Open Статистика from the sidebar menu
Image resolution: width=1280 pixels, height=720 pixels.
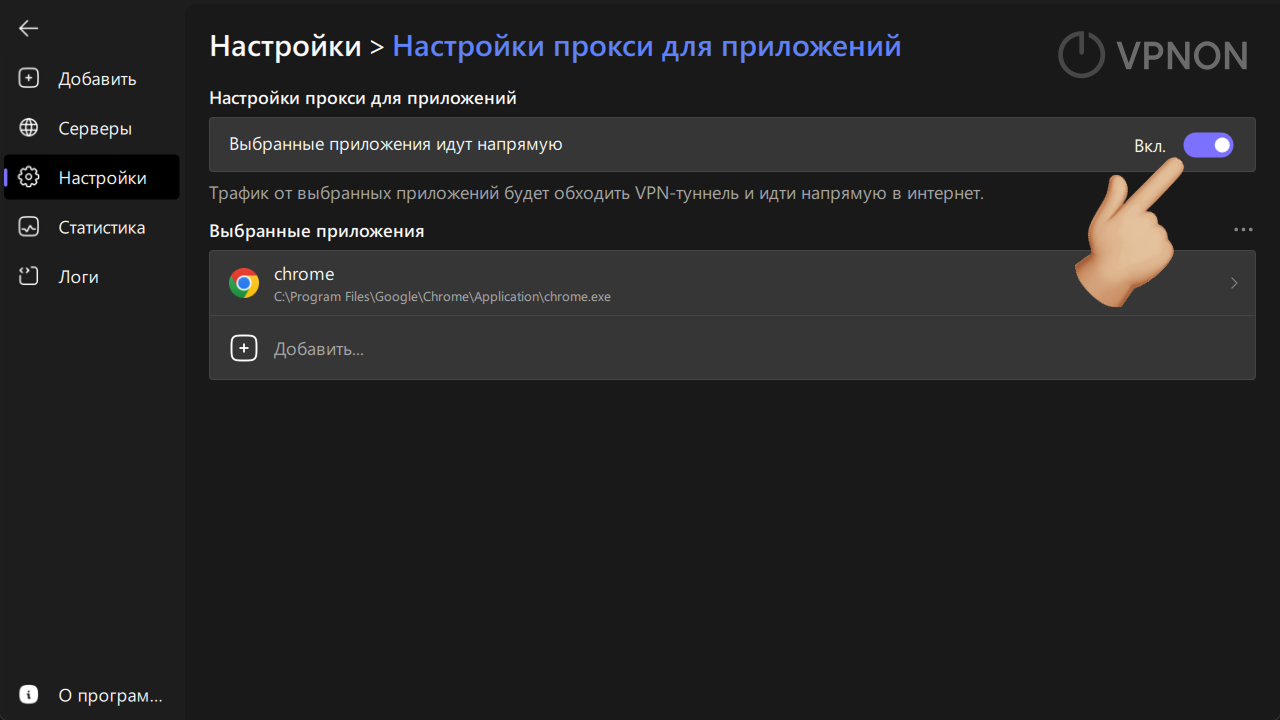coord(101,227)
